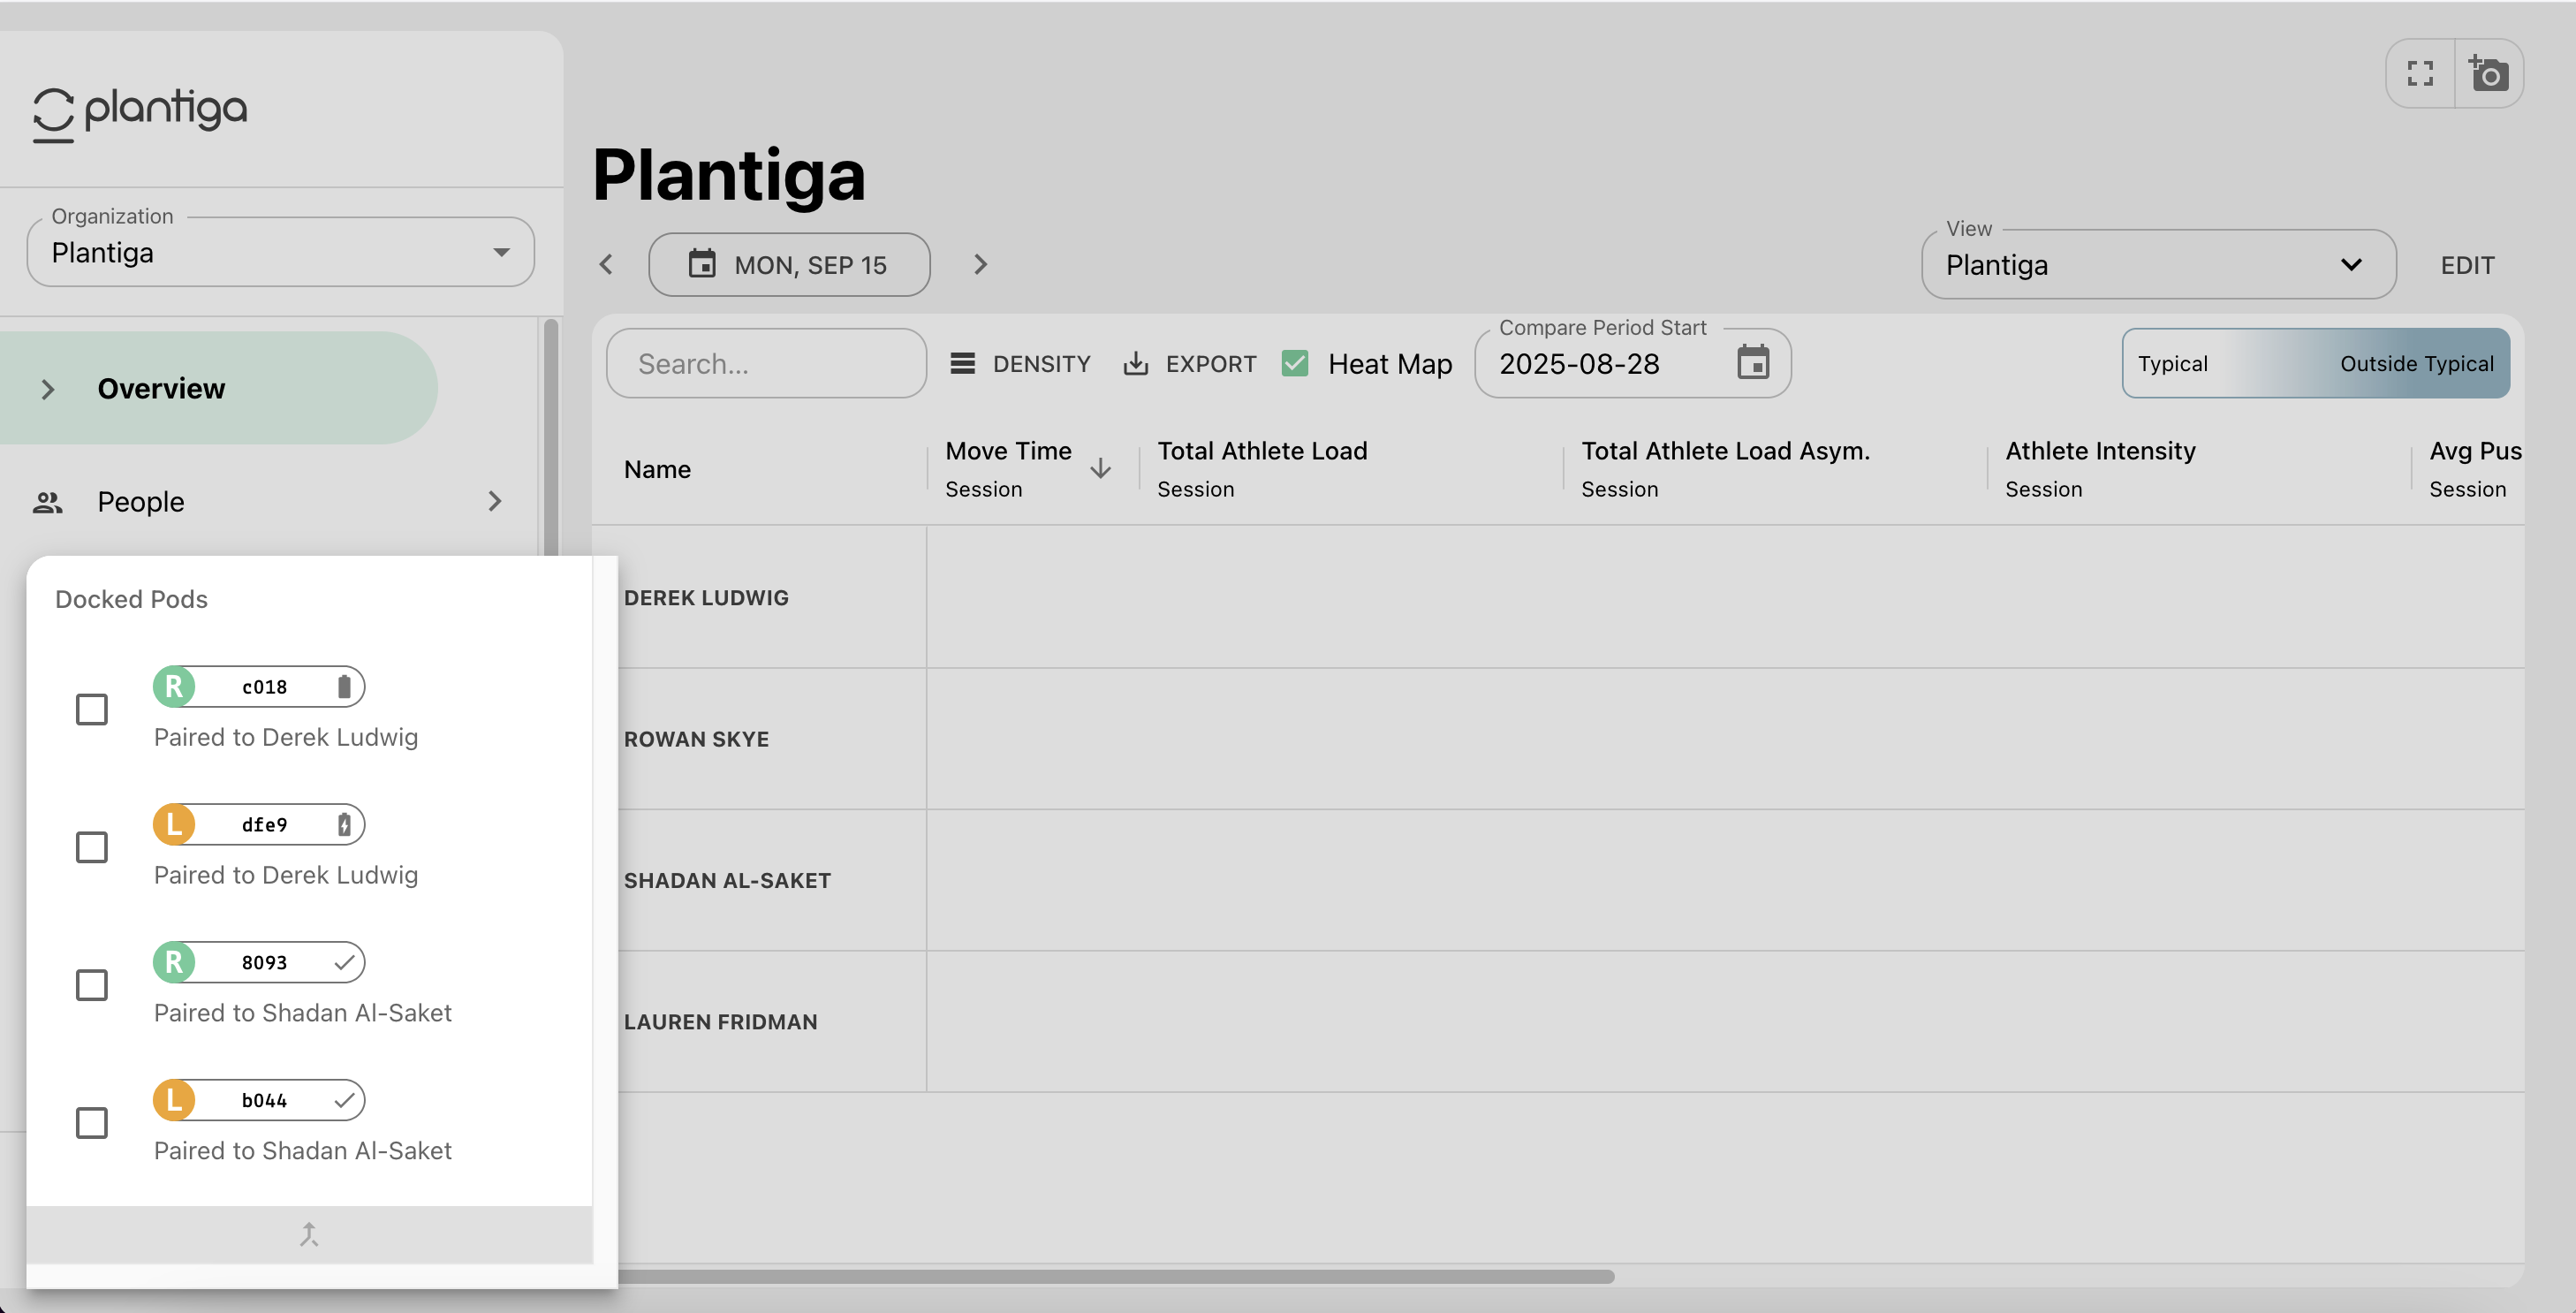Image resolution: width=2576 pixels, height=1313 pixels.
Task: Click the Typical to Outside Typical gradient legend
Action: click(x=2315, y=363)
